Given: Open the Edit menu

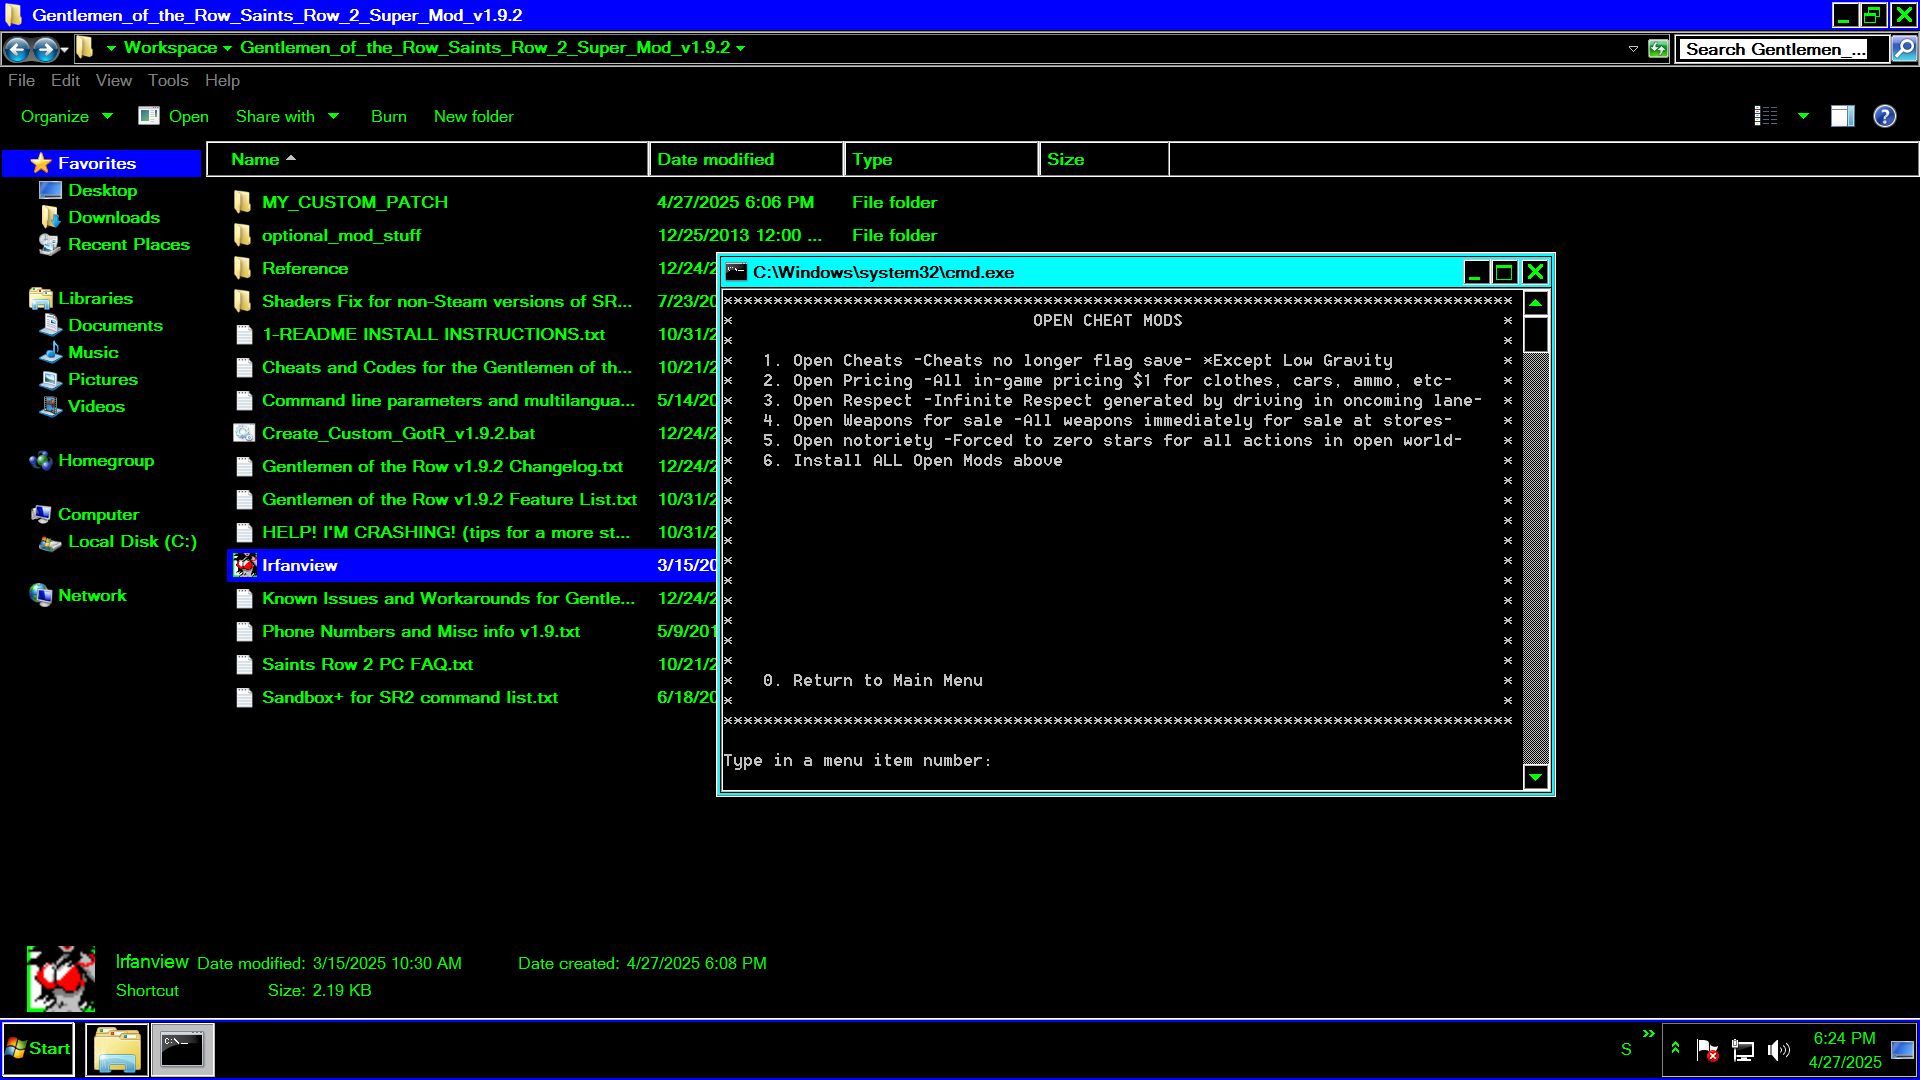Looking at the screenshot, I should [x=65, y=80].
